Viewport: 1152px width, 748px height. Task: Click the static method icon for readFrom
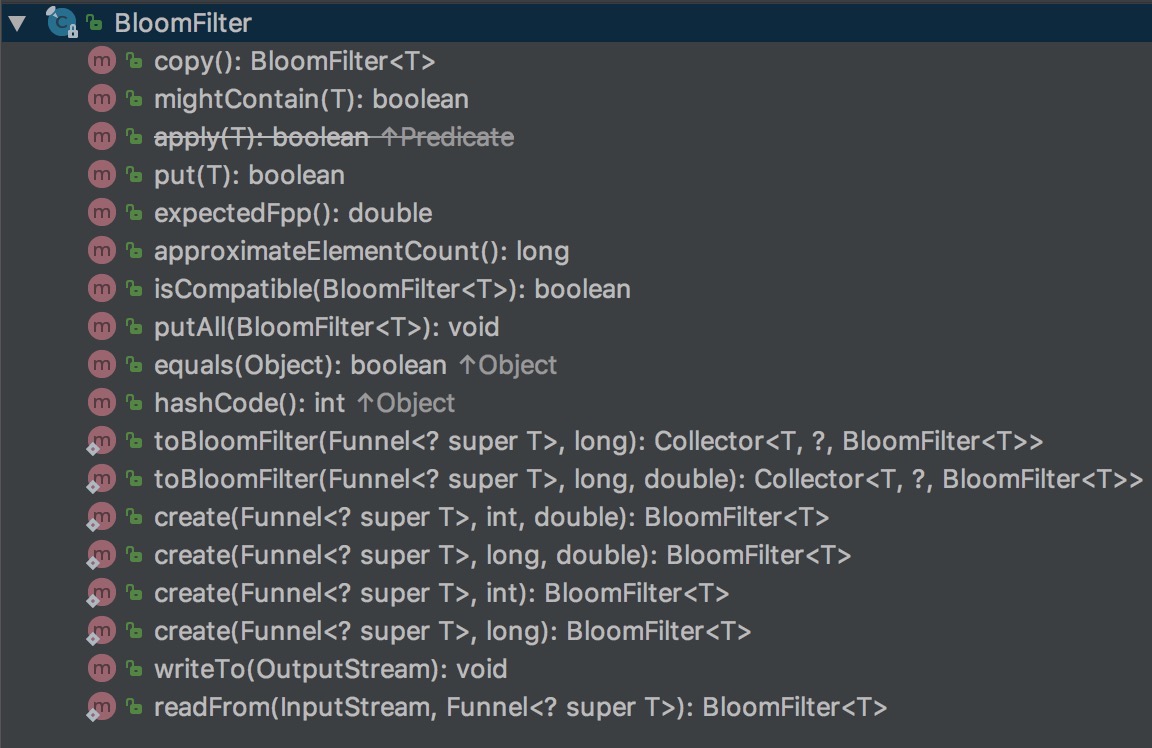101,708
